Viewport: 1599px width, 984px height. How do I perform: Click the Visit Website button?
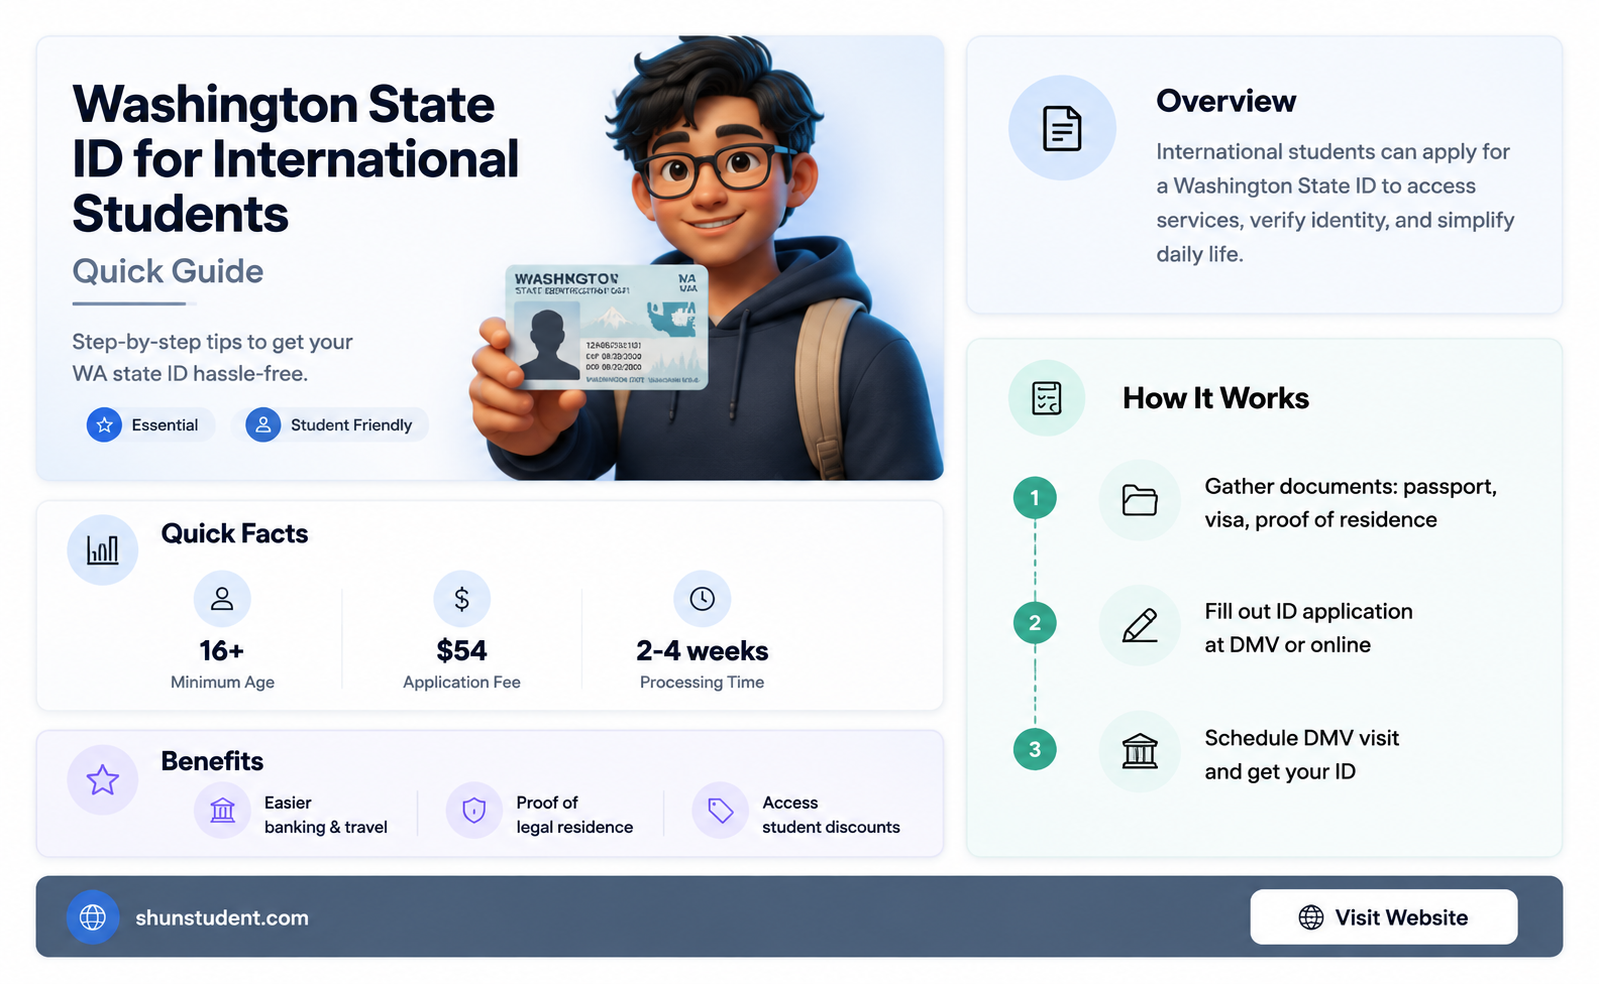point(1383,917)
